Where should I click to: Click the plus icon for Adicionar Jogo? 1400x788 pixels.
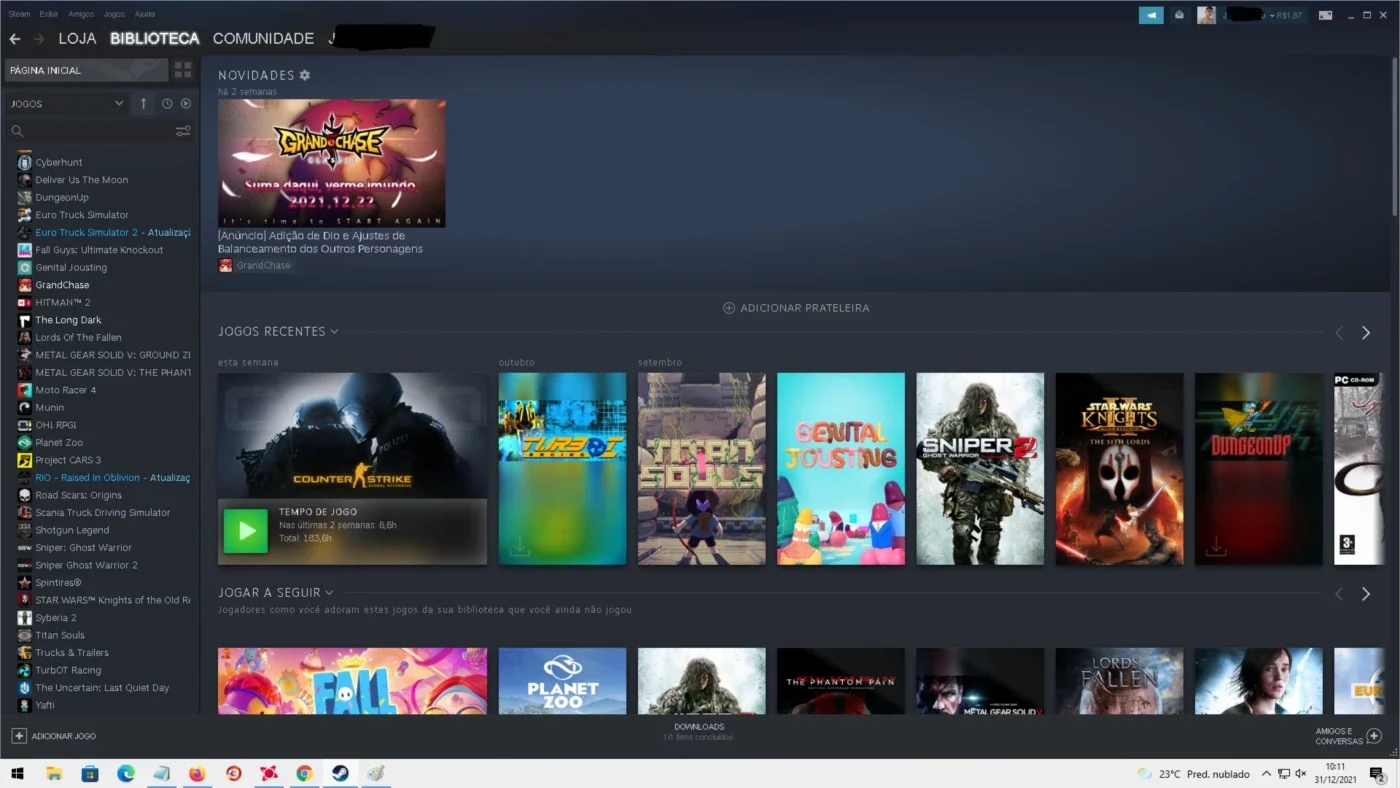click(19, 736)
